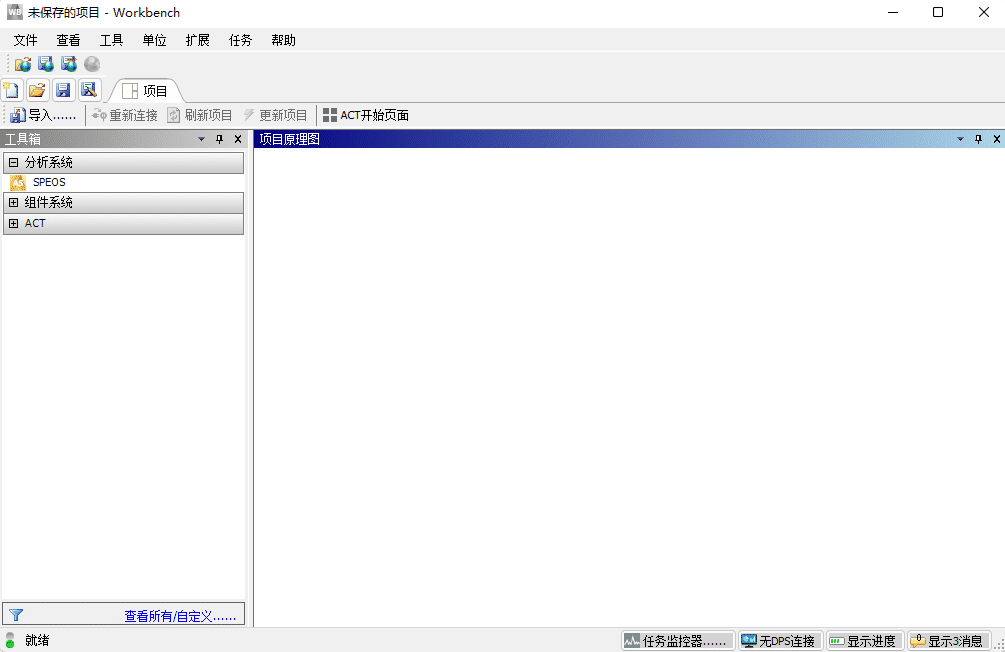Image resolution: width=1005 pixels, height=652 pixels.
Task: Toggle 显示进度 in status bar
Action: (x=863, y=641)
